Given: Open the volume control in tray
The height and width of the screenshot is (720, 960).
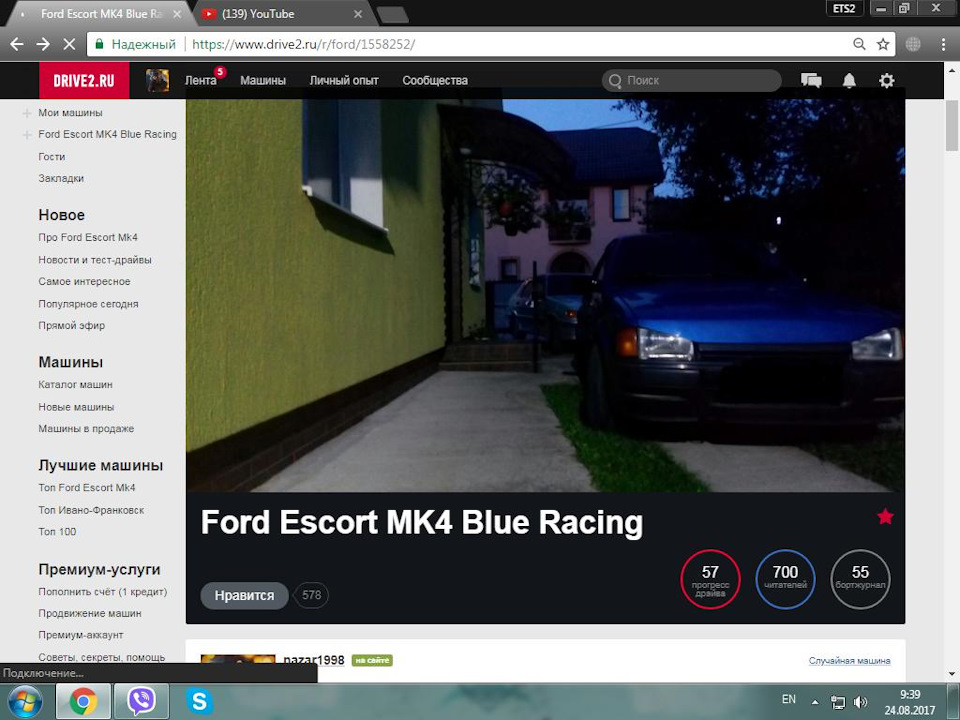Looking at the screenshot, I should click(x=861, y=702).
